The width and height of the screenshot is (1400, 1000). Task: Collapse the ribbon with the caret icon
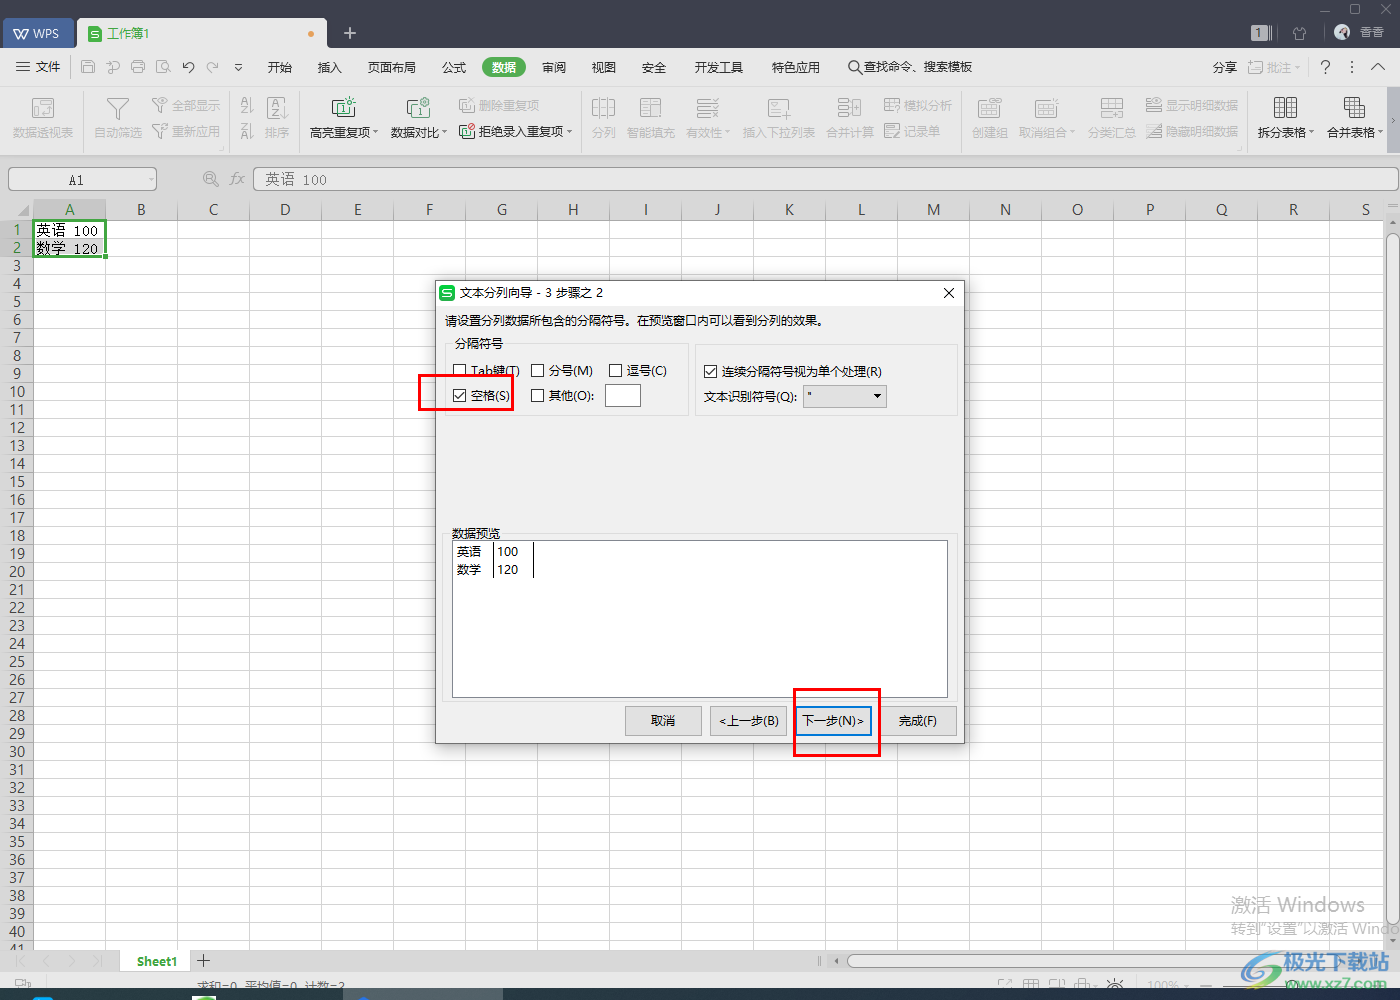click(1378, 67)
